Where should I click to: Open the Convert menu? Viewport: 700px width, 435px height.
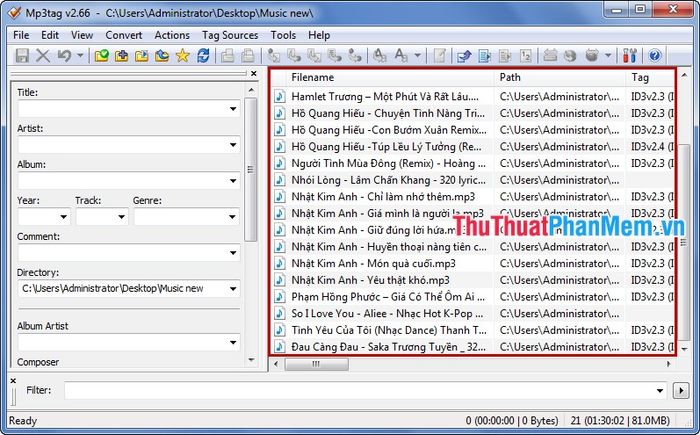tap(124, 35)
